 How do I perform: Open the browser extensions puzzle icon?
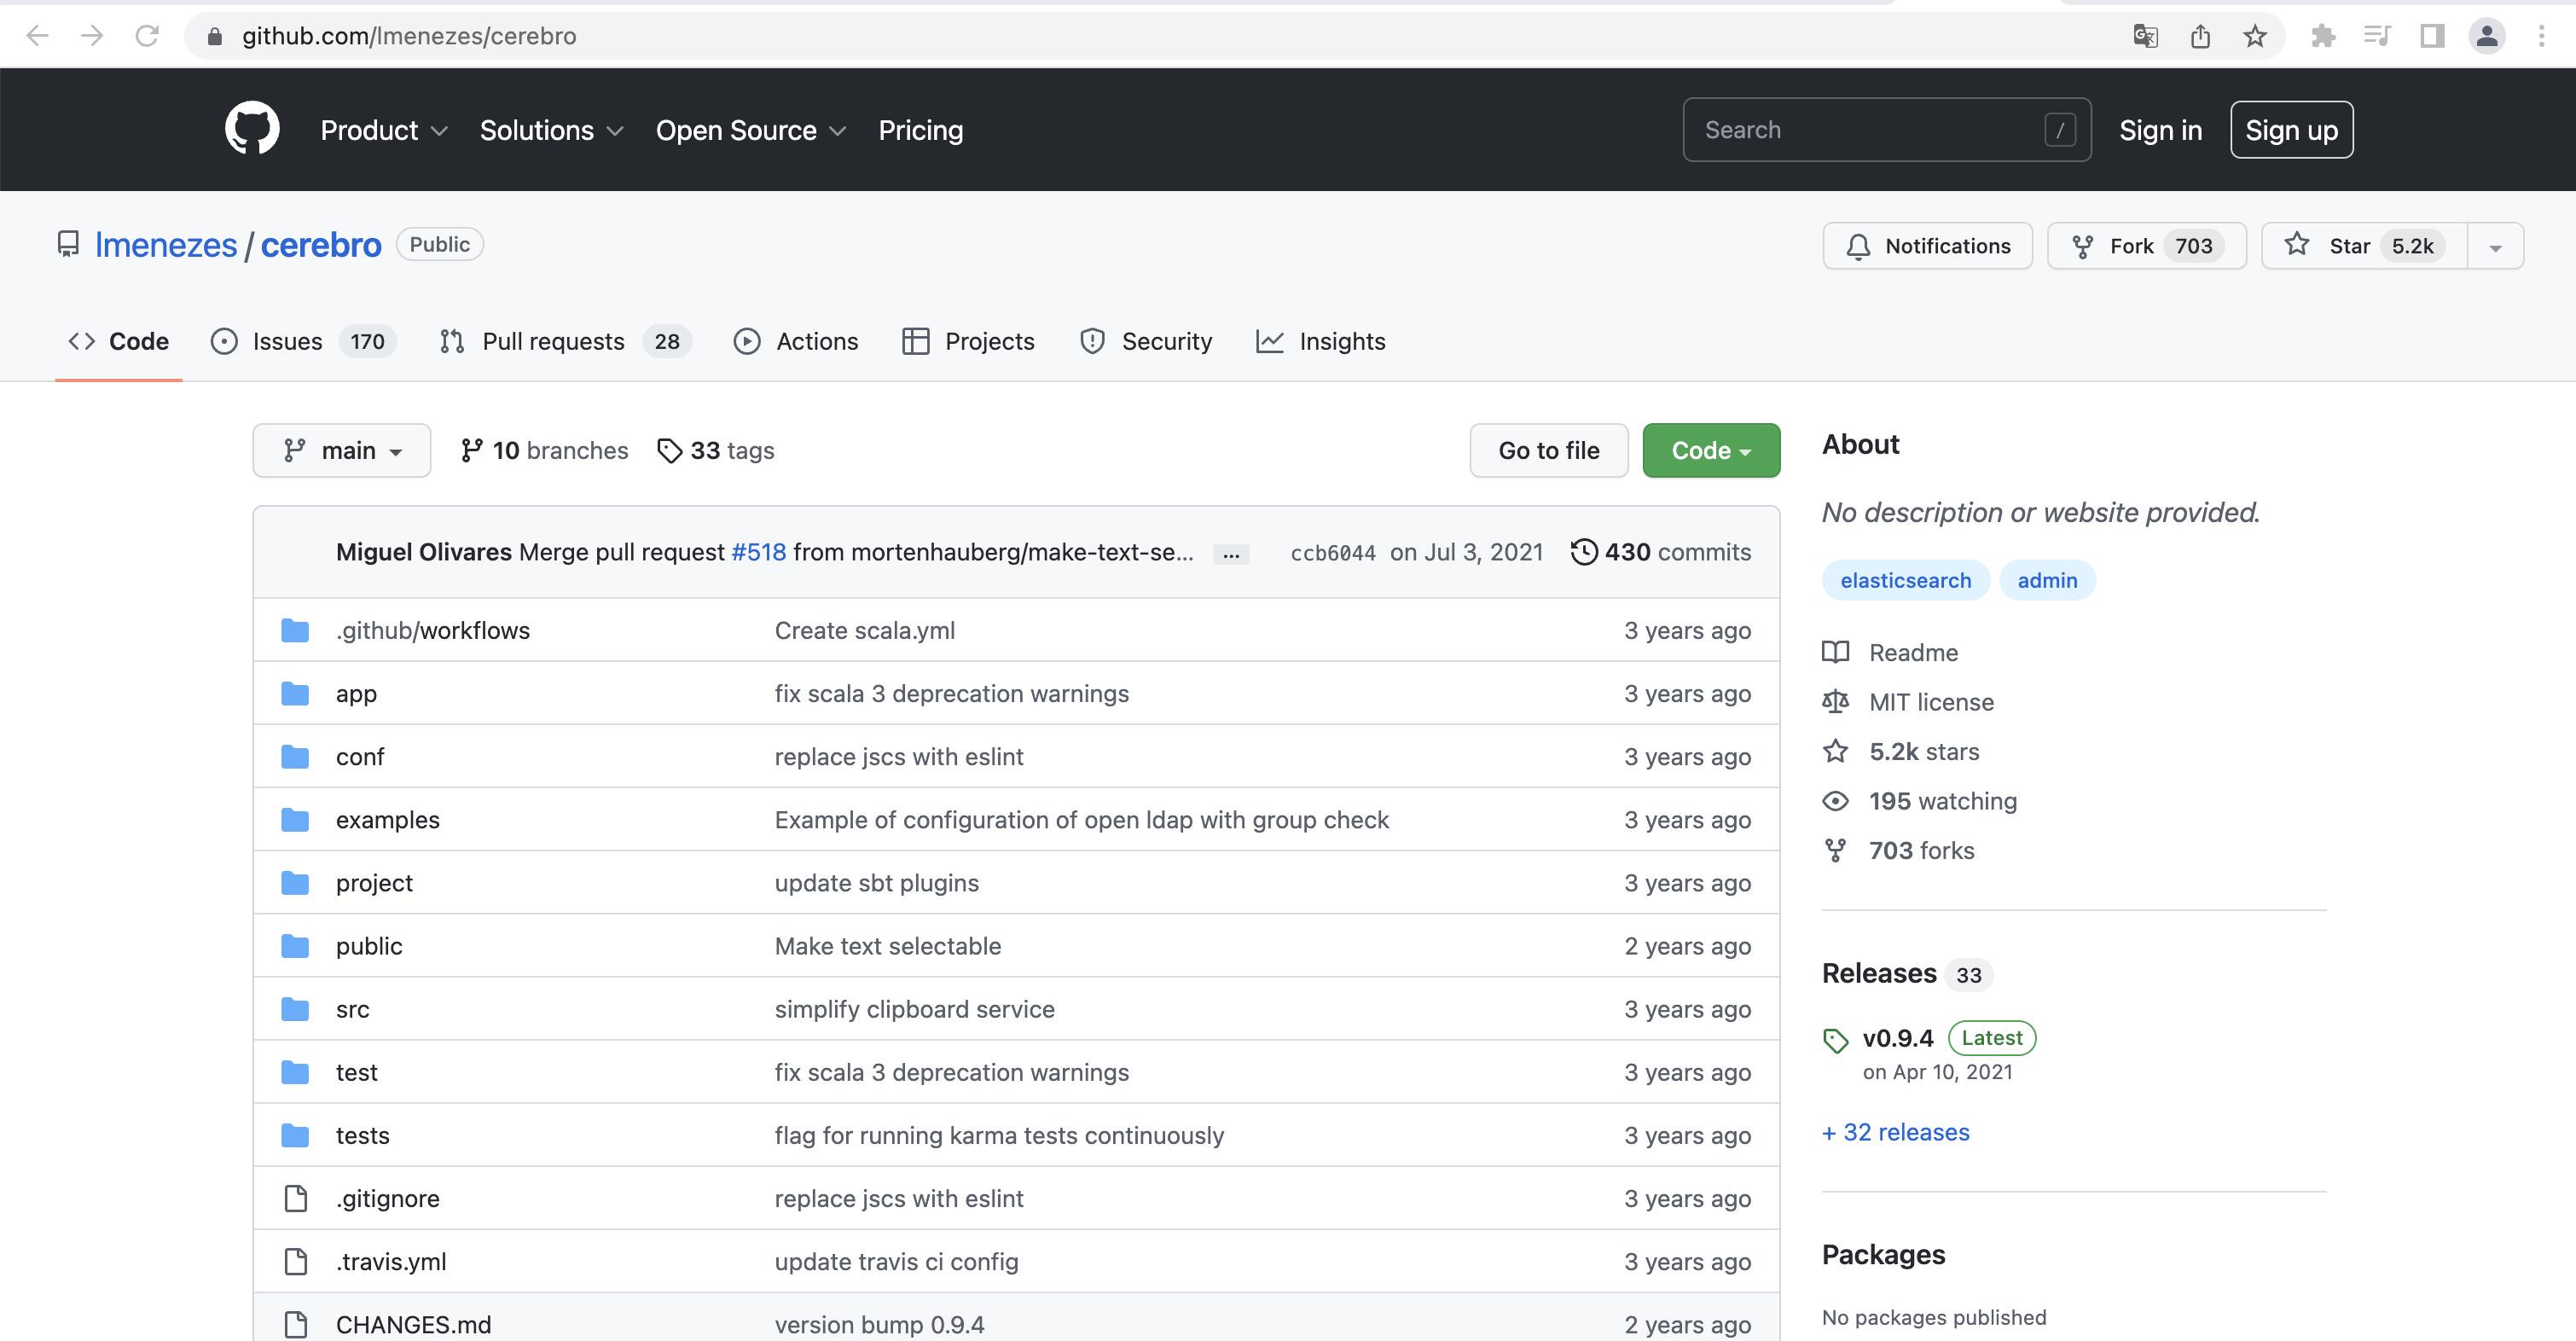pos(2323,36)
